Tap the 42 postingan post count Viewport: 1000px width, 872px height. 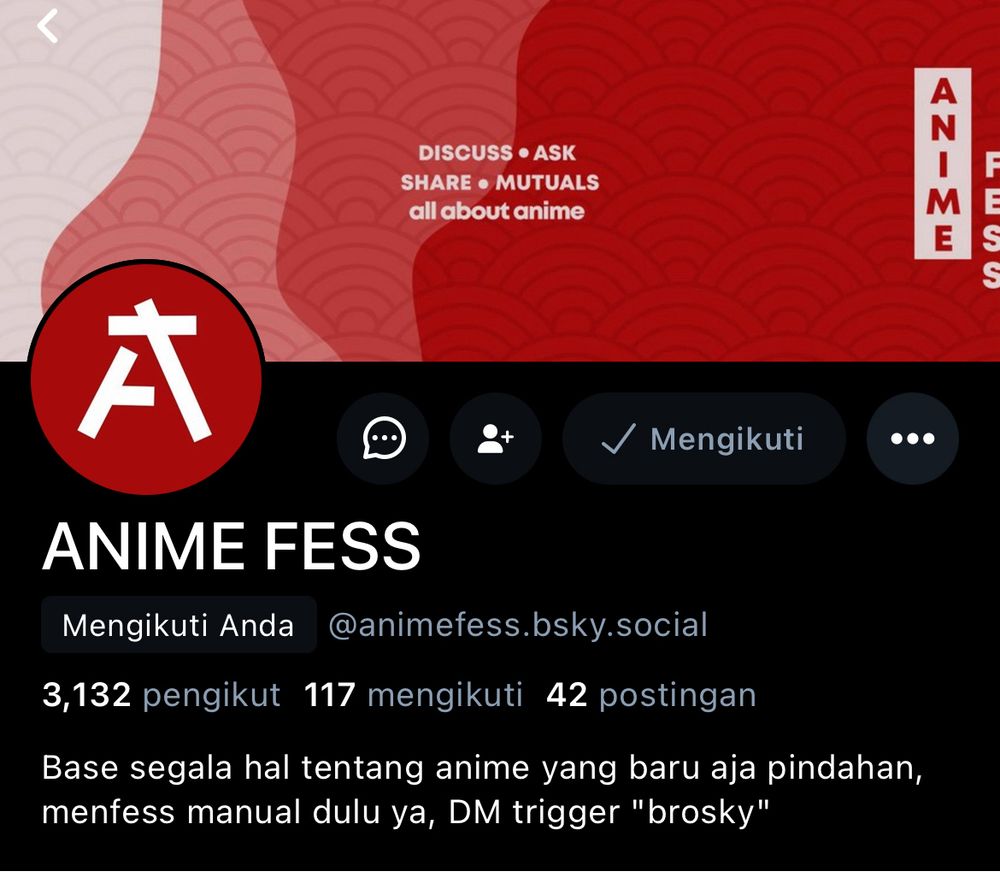pyautogui.click(x=651, y=695)
